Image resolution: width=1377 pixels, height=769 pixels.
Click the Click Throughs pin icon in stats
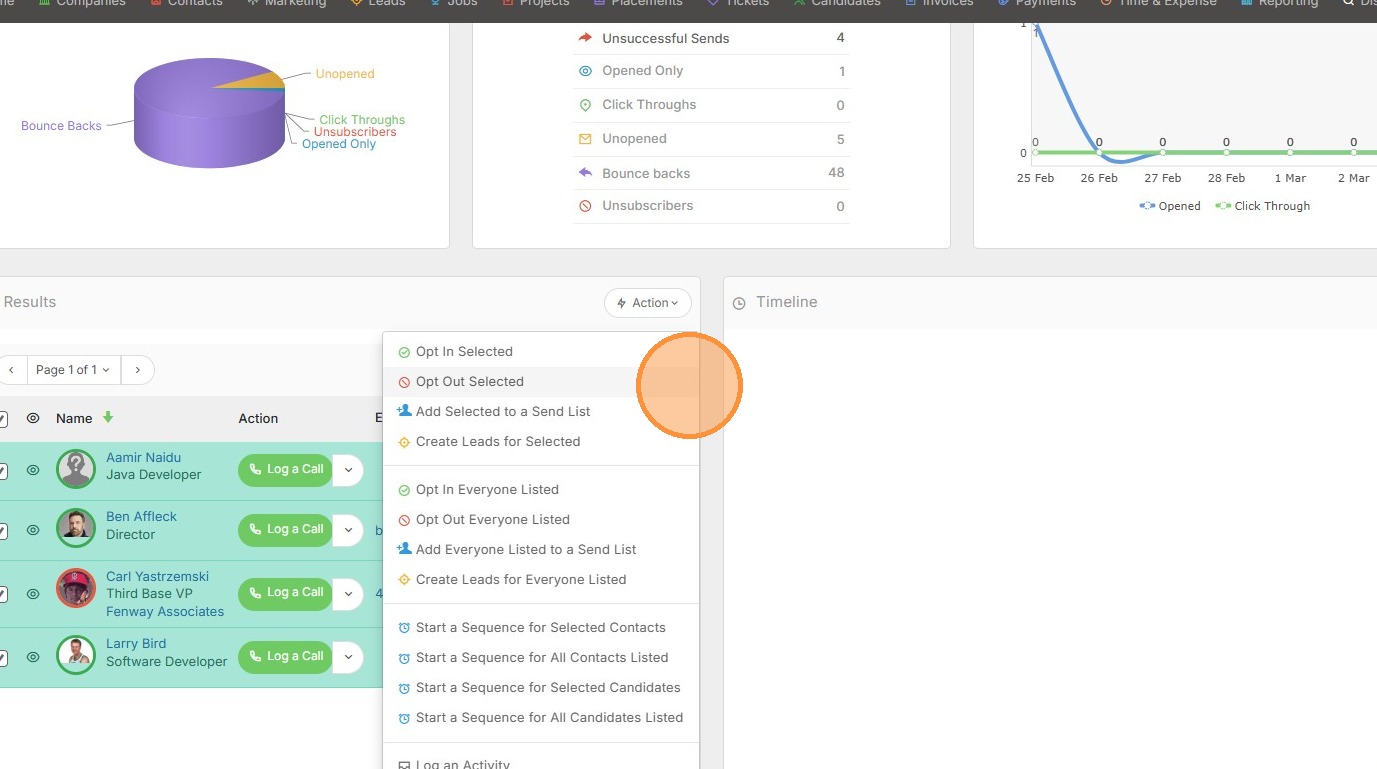[x=585, y=105]
